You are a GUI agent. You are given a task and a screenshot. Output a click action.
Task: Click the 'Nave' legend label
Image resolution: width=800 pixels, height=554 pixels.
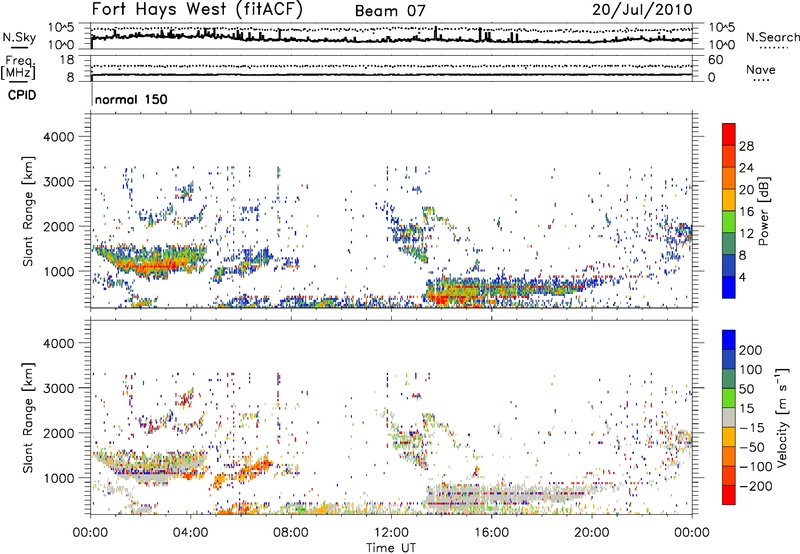click(x=760, y=69)
